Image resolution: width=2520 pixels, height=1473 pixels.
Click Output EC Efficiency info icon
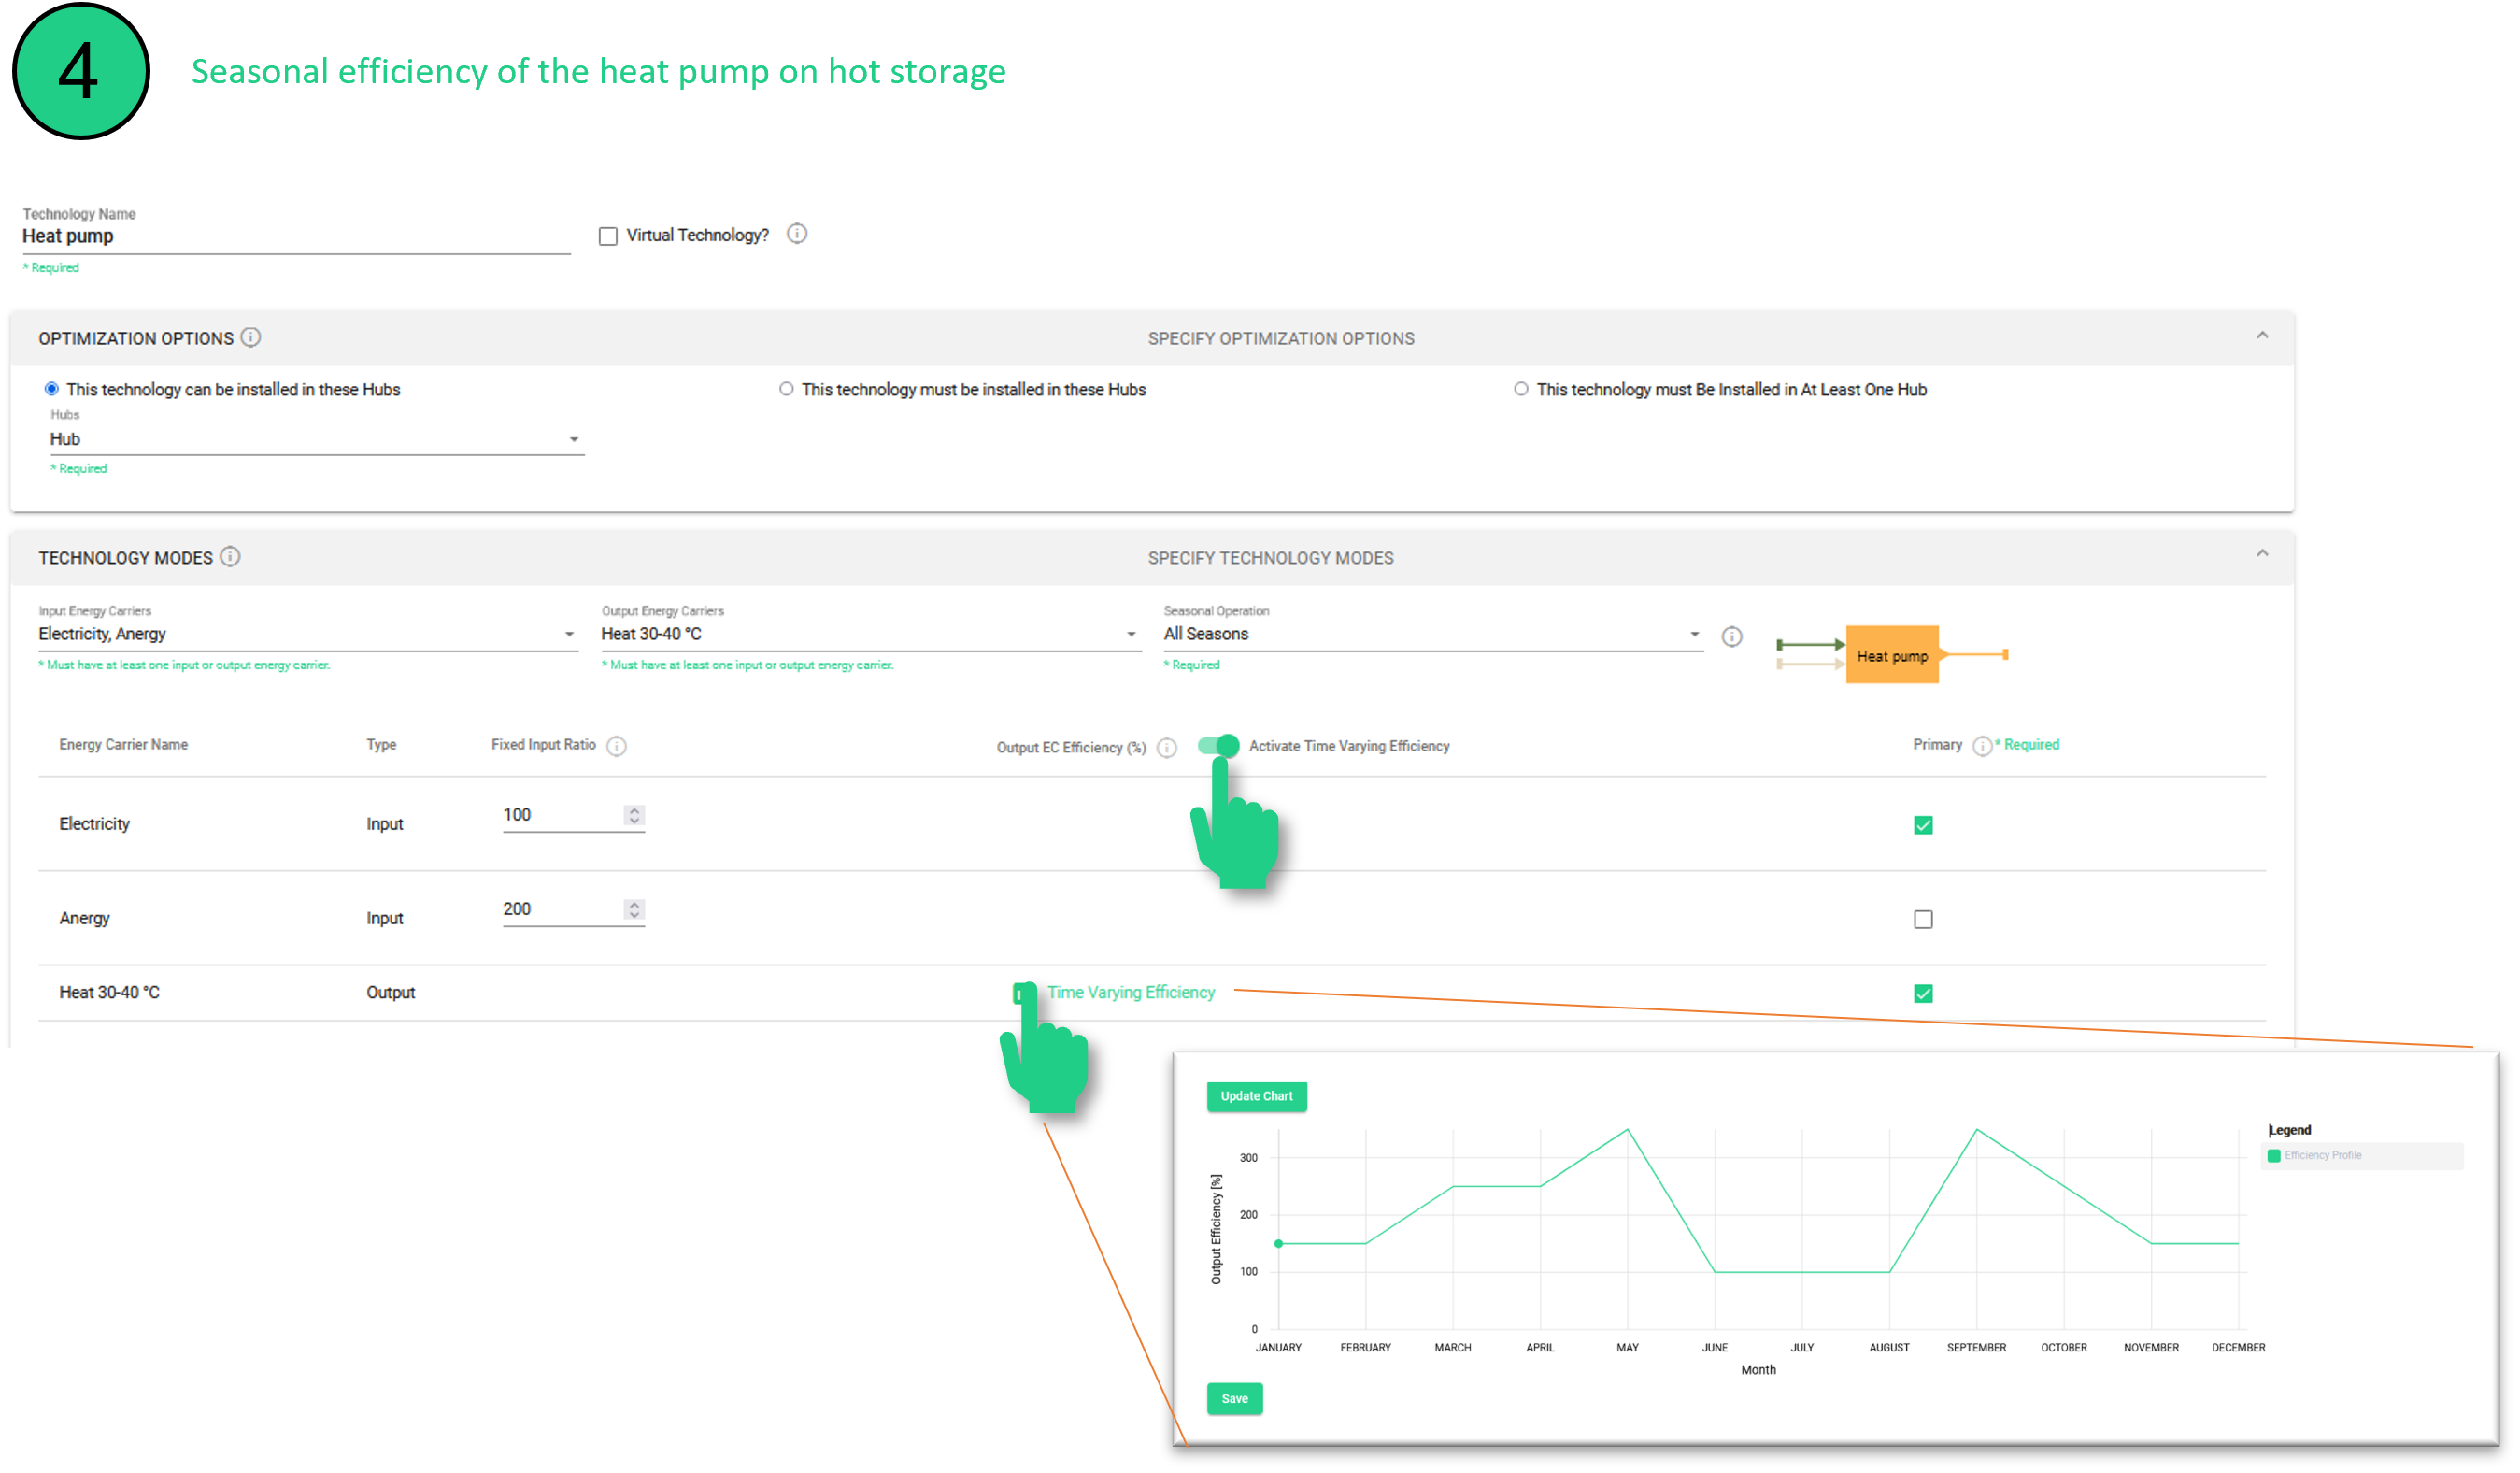[1166, 748]
